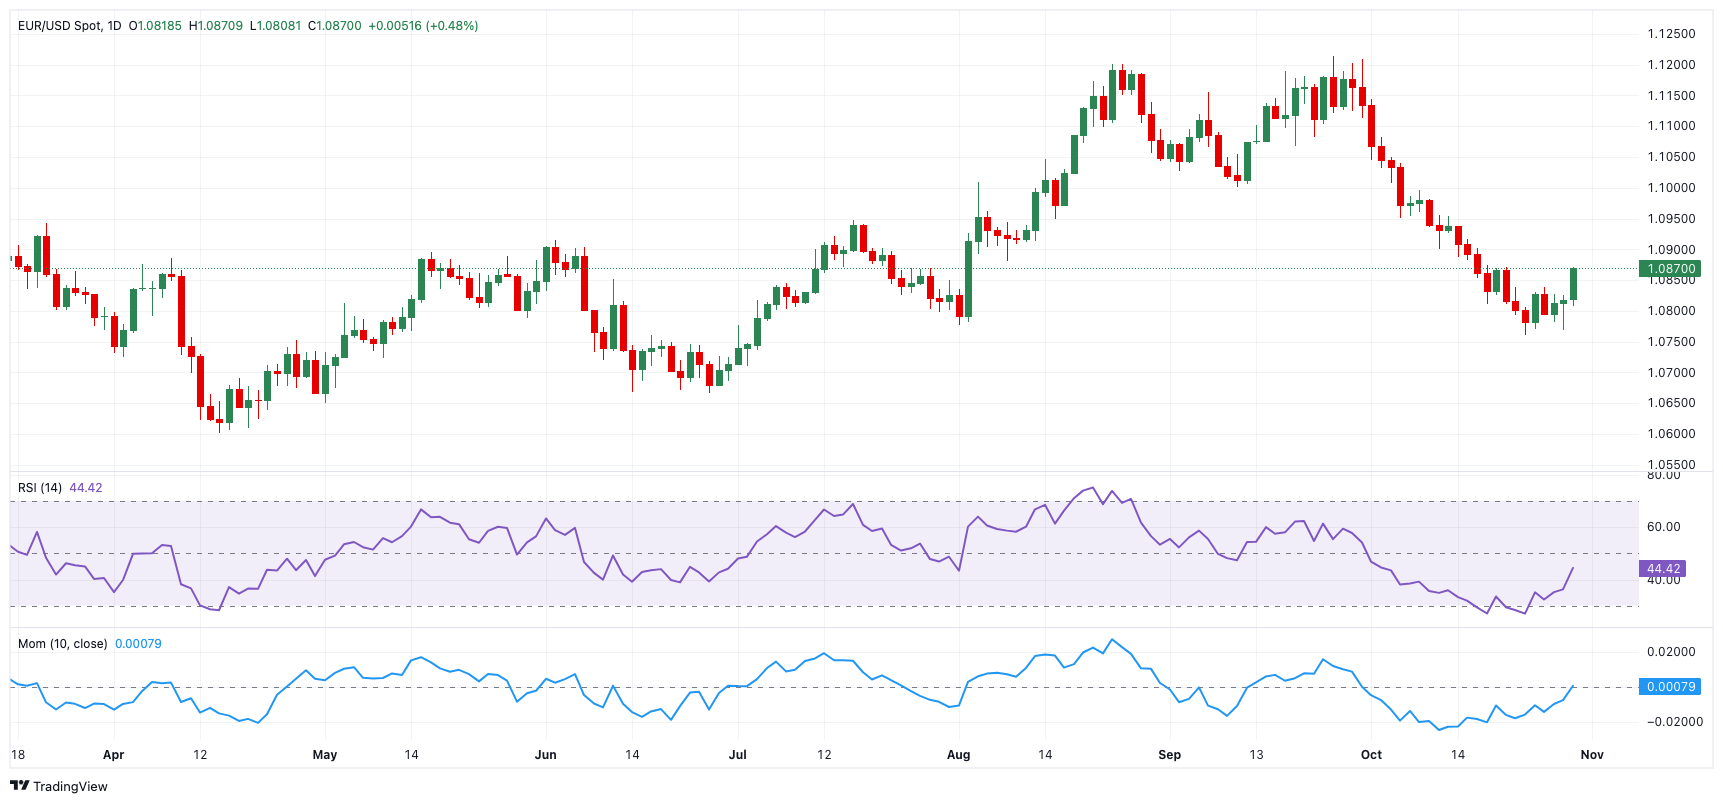Click the Nov label on time axis
The image size is (1723, 803).
pyautogui.click(x=1591, y=755)
